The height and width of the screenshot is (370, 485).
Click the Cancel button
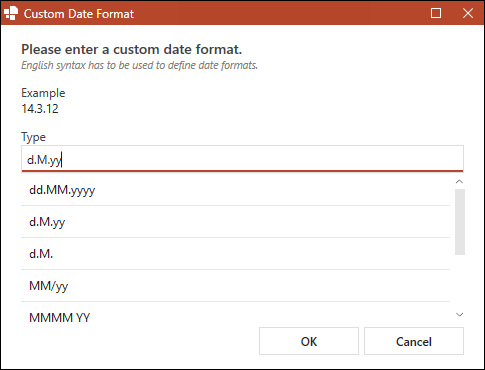(x=414, y=341)
